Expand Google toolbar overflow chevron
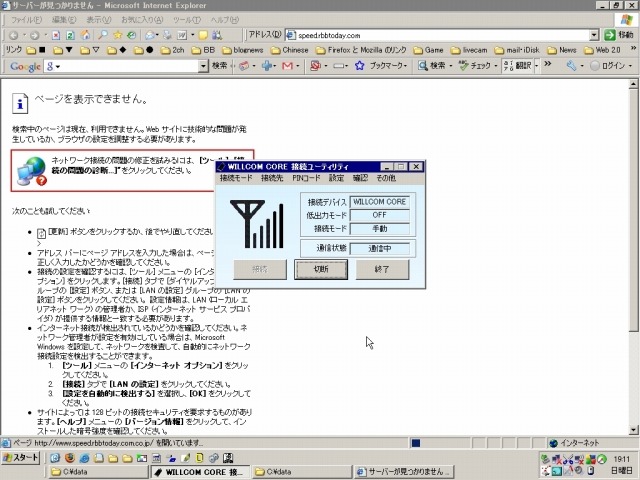640x480 pixels. (548, 64)
